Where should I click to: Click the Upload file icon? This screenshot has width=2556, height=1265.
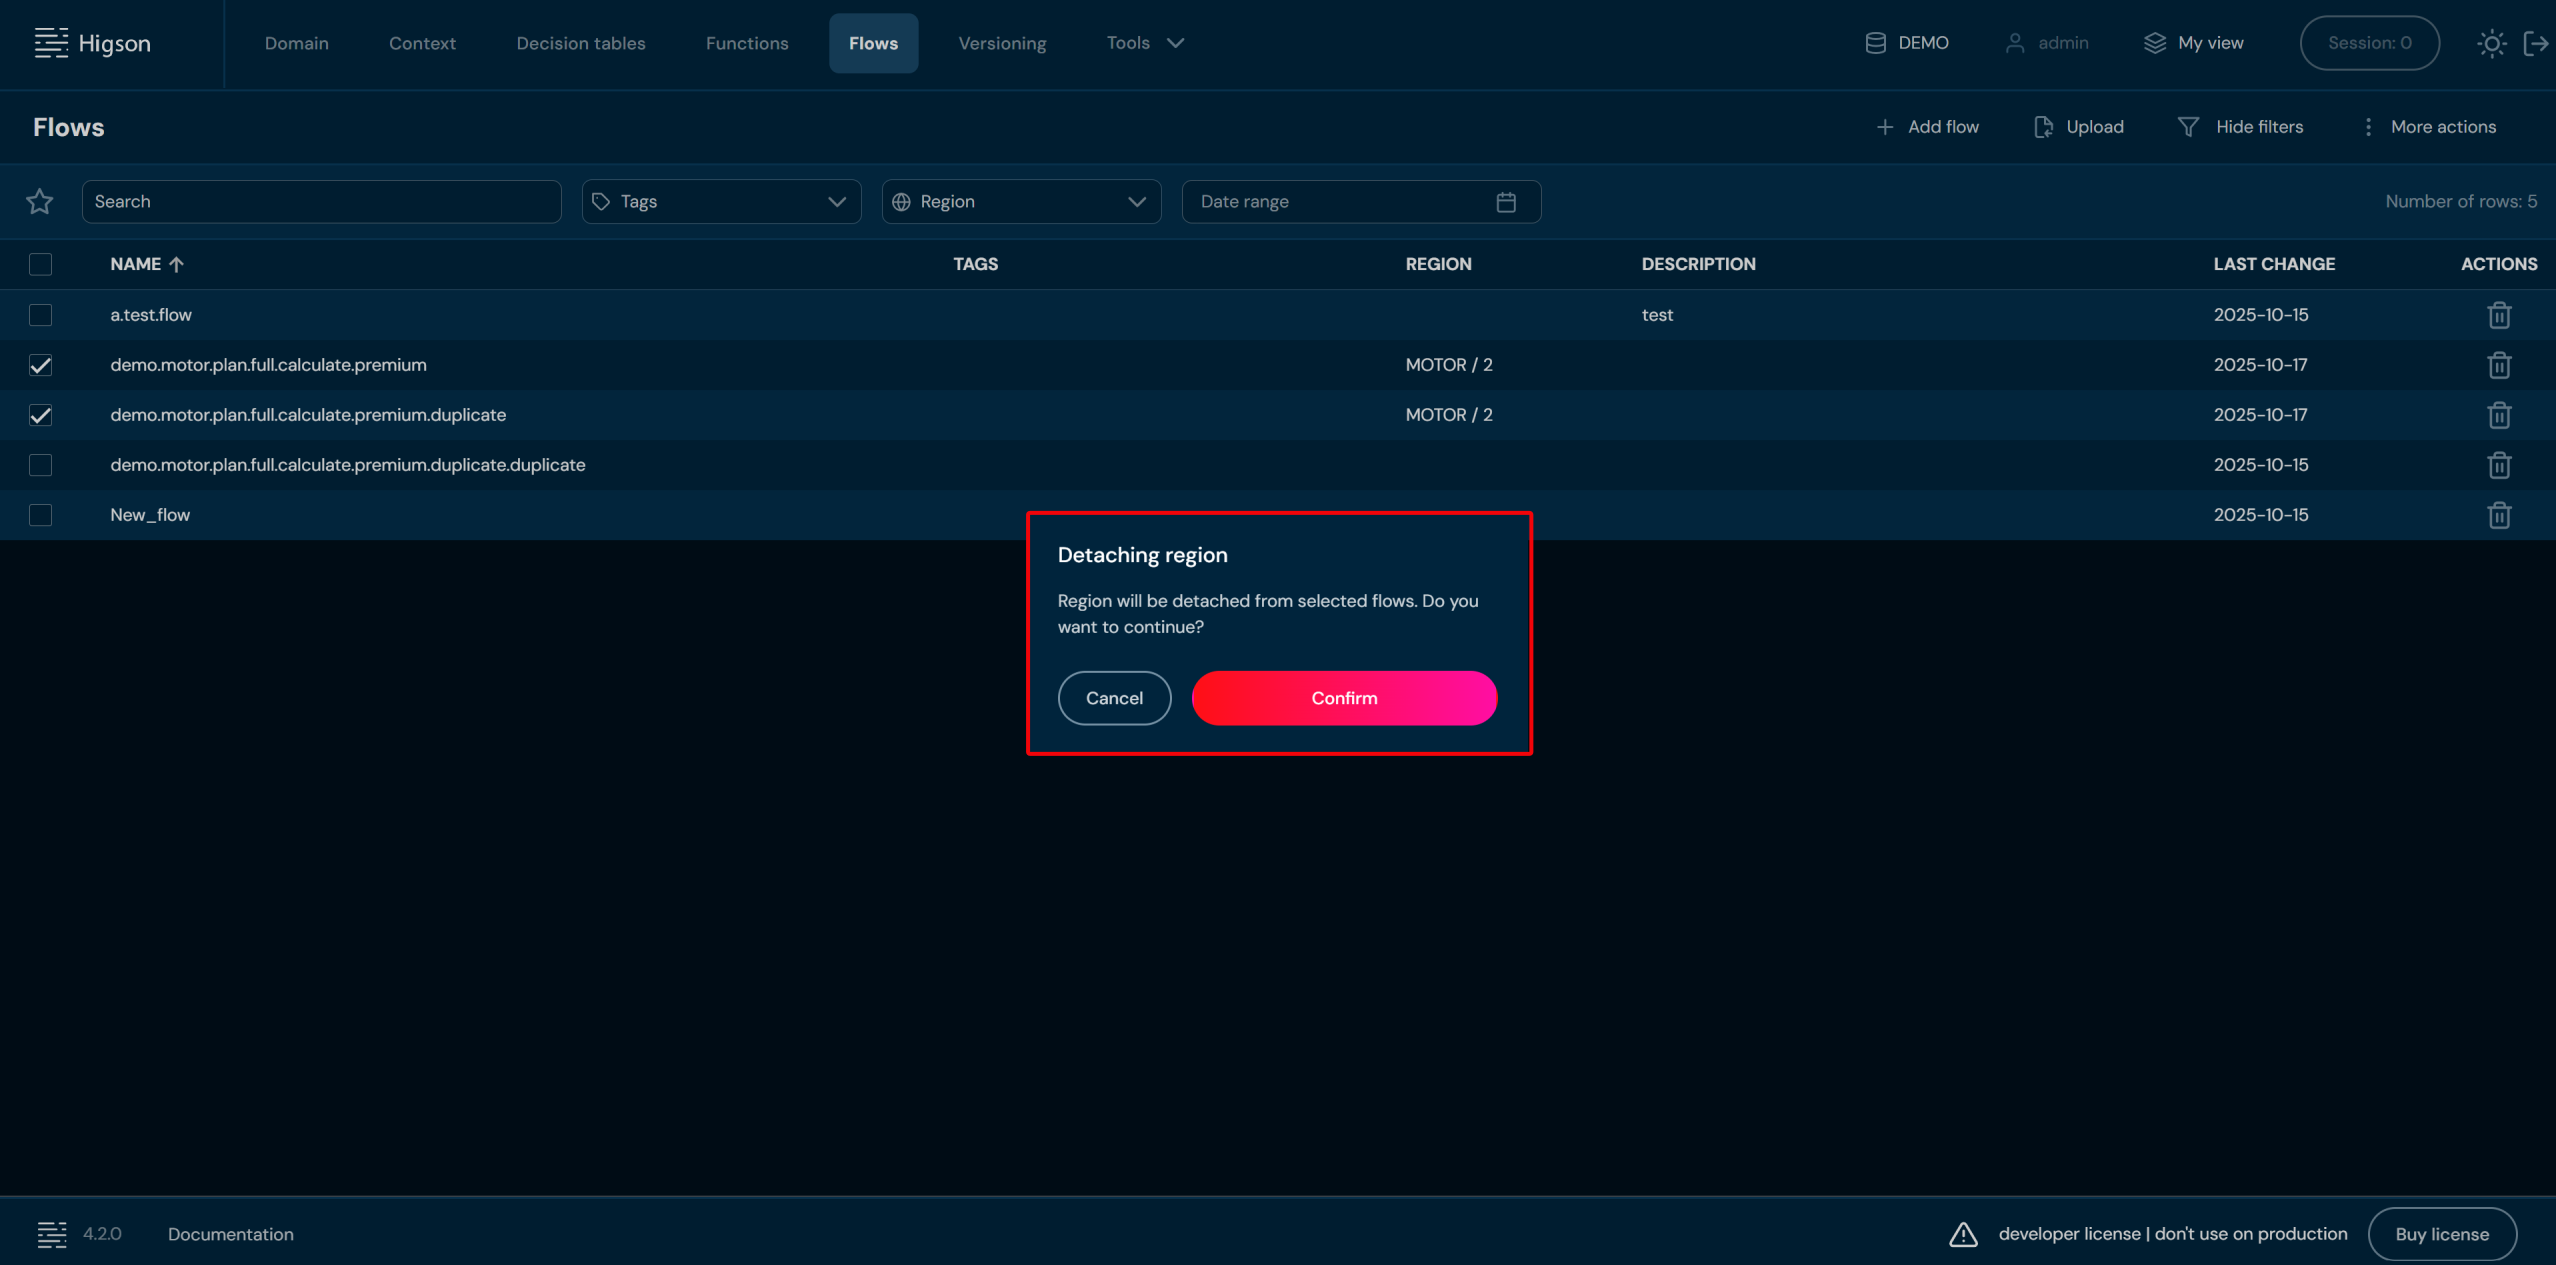pos(2043,127)
